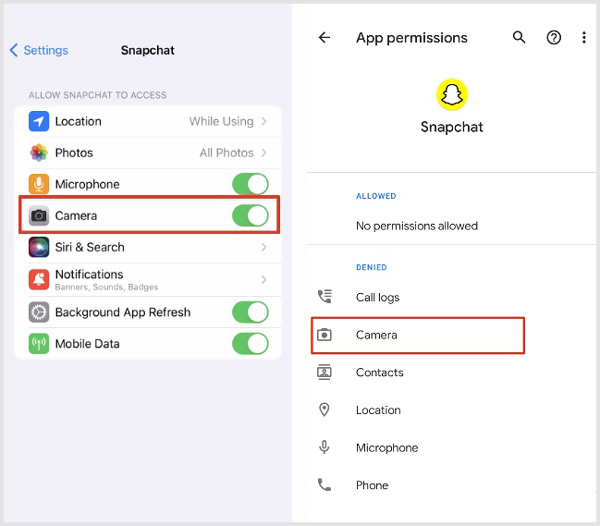This screenshot has width=600, height=526.
Task: Tap the yellow Snapchat ghost logo
Action: tap(452, 94)
